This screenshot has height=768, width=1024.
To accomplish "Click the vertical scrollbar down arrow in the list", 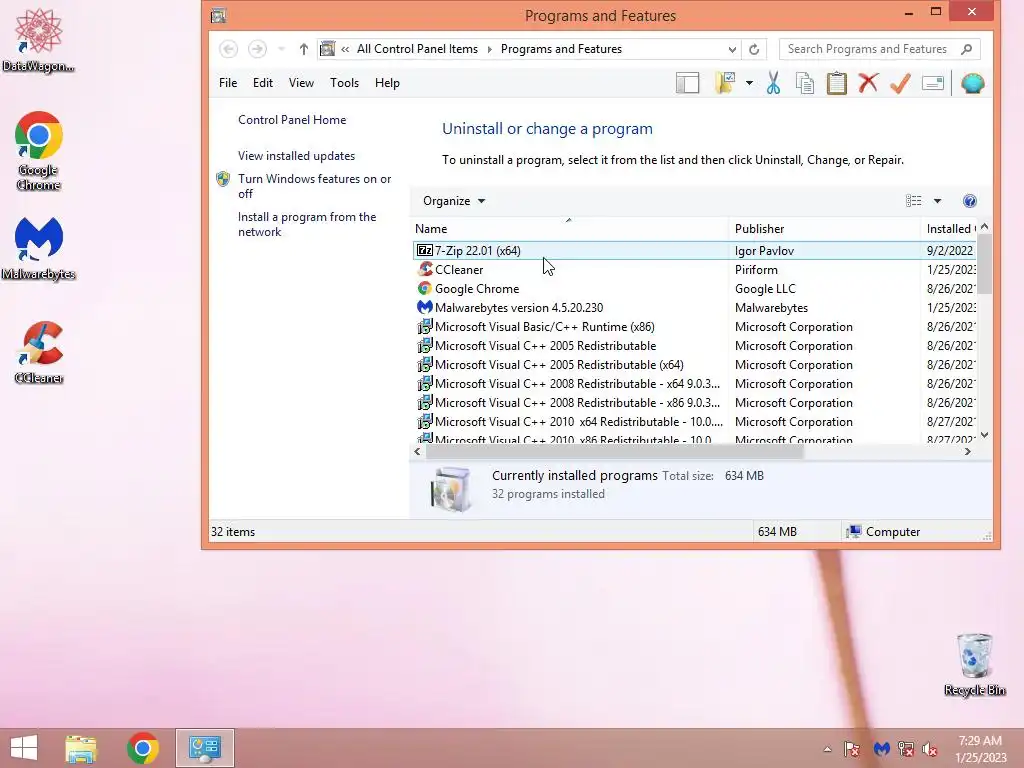I will pyautogui.click(x=985, y=435).
